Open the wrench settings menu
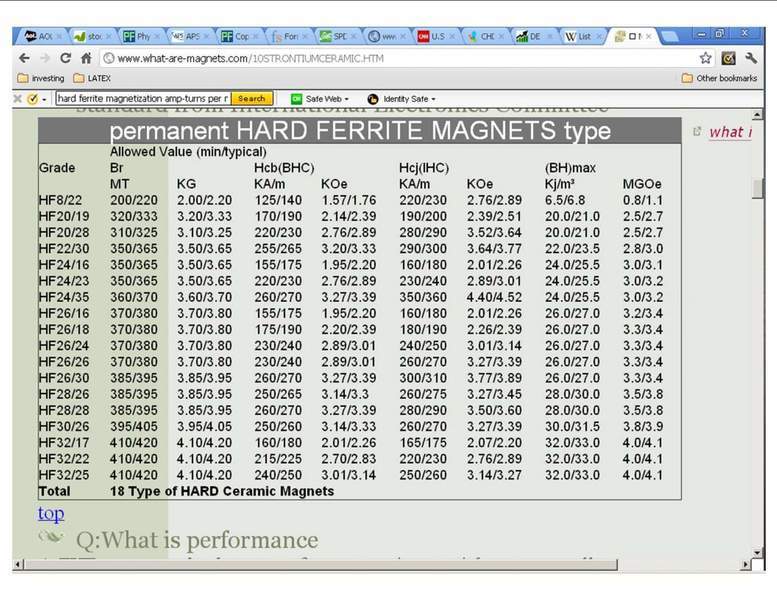This screenshot has width=777, height=600. click(751, 58)
